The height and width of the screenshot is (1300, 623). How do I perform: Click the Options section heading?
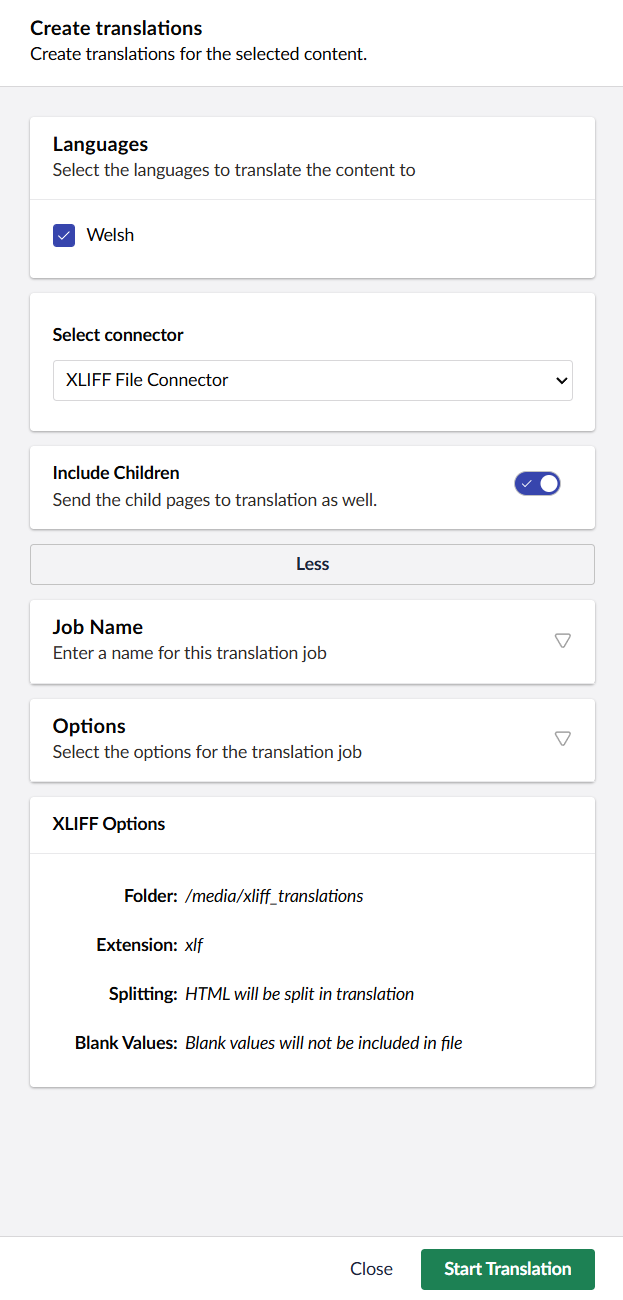click(89, 726)
